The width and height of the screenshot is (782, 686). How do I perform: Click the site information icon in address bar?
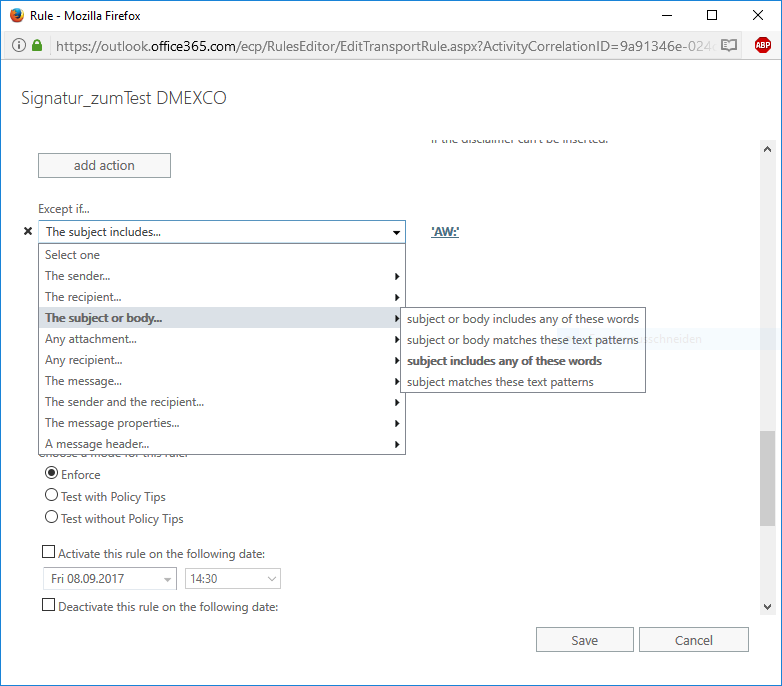tap(18, 45)
